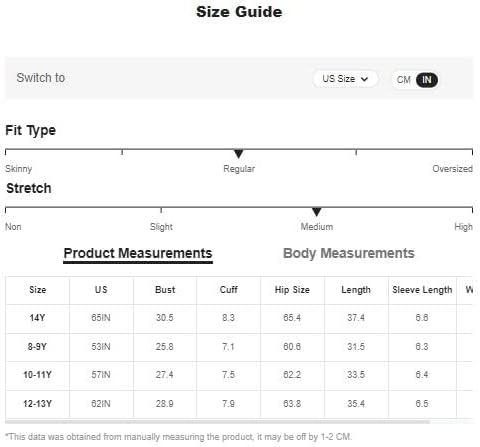Click the Oversized label on the Fit Type scale
The width and height of the screenshot is (480, 447).
point(452,169)
